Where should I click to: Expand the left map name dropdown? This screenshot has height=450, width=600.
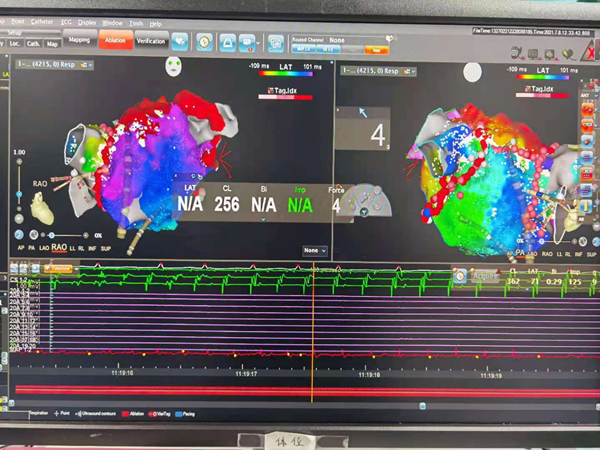[x=87, y=65]
